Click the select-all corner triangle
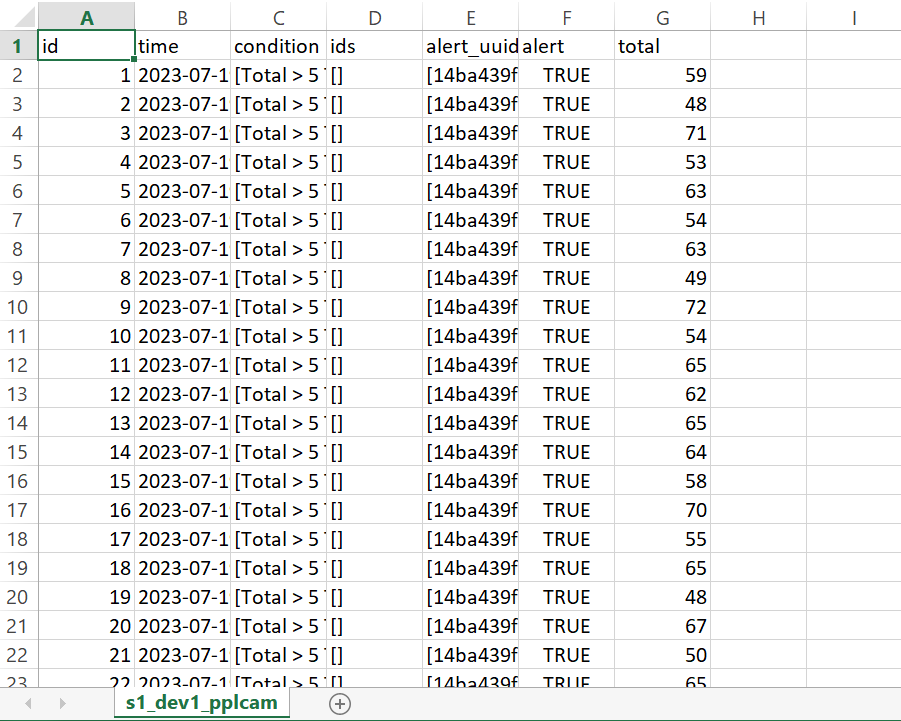This screenshot has height=721, width=901. click(x=18, y=17)
